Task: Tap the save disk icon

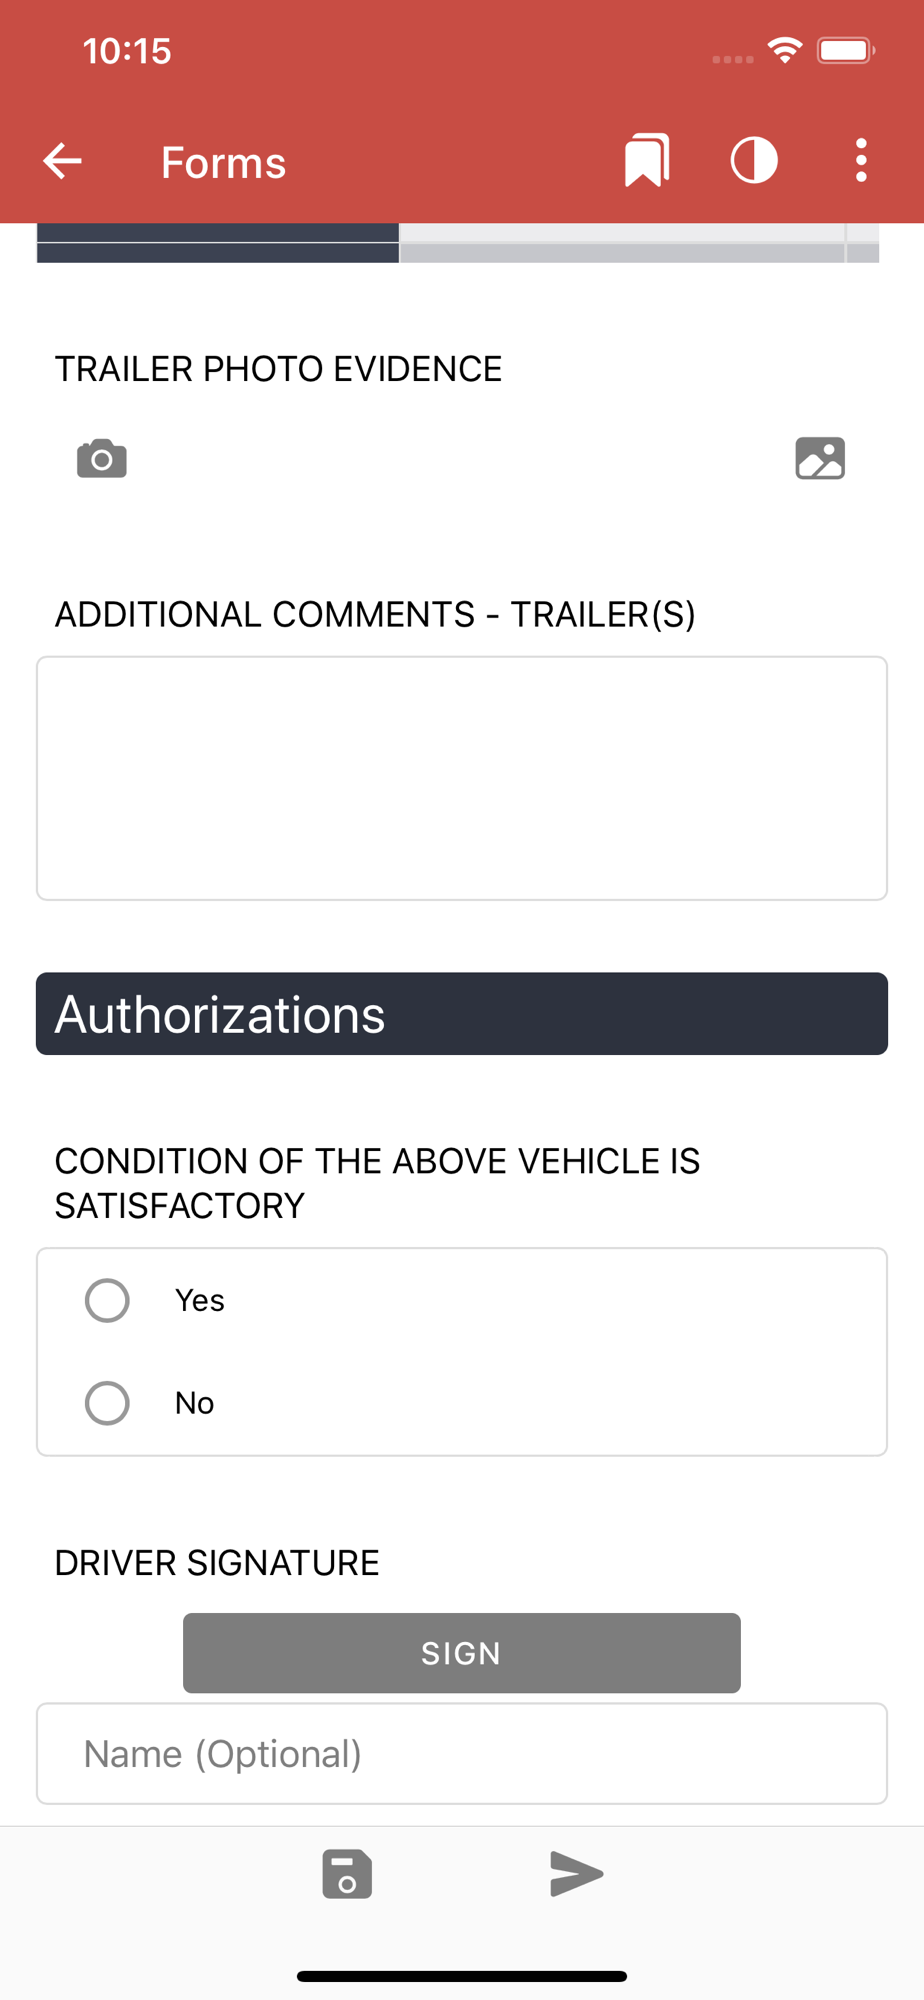Action: click(x=347, y=1874)
